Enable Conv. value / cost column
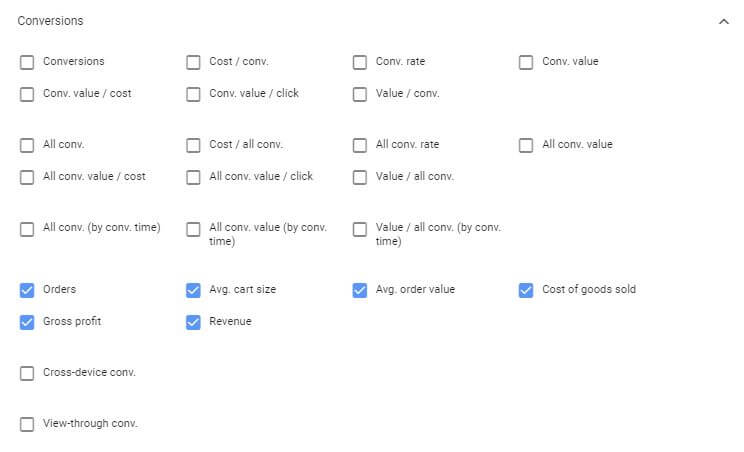 27,94
